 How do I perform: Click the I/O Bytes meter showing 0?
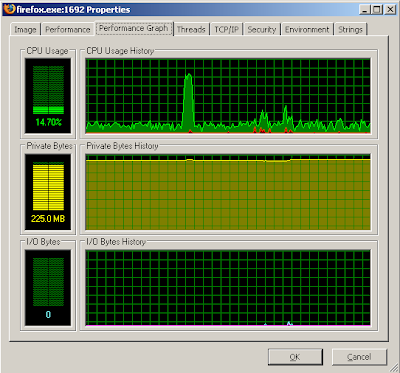click(48, 288)
